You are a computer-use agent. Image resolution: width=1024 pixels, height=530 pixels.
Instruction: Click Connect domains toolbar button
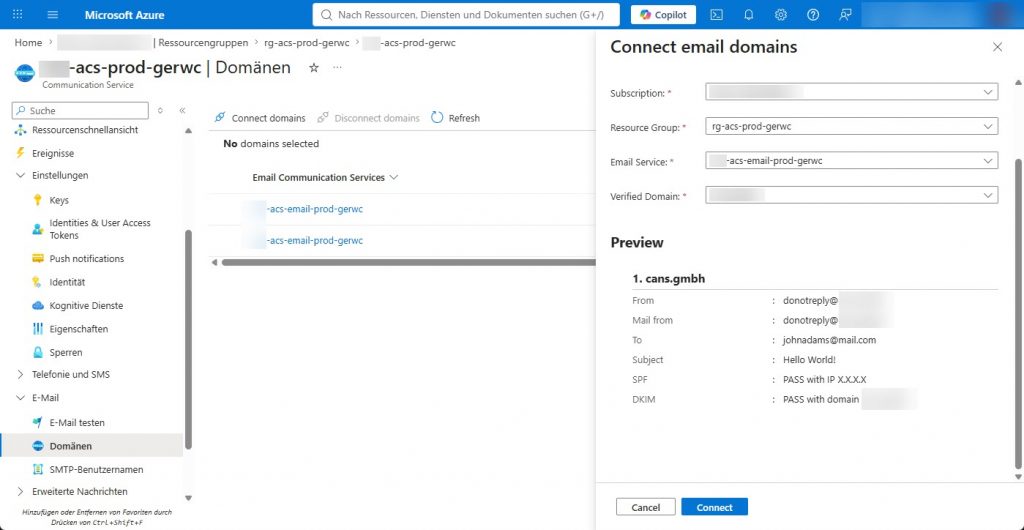coord(260,118)
